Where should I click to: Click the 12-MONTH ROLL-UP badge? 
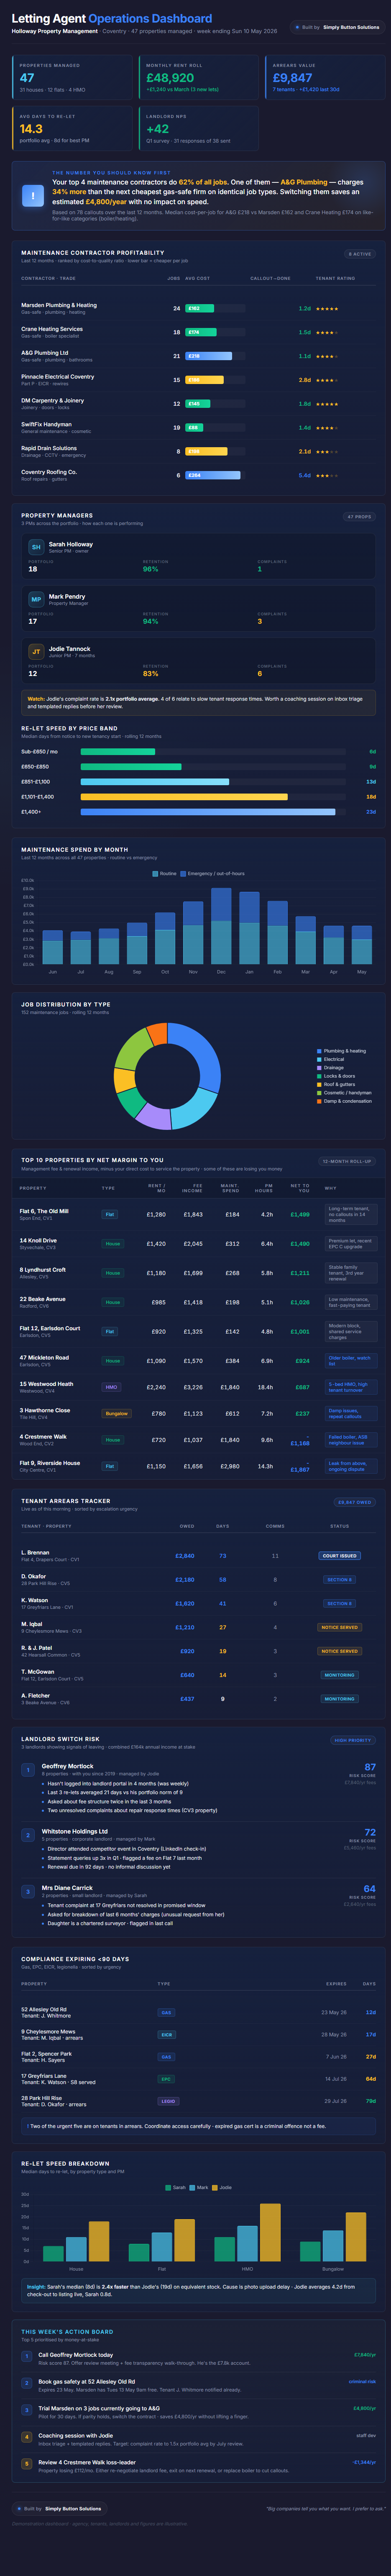point(347,1161)
